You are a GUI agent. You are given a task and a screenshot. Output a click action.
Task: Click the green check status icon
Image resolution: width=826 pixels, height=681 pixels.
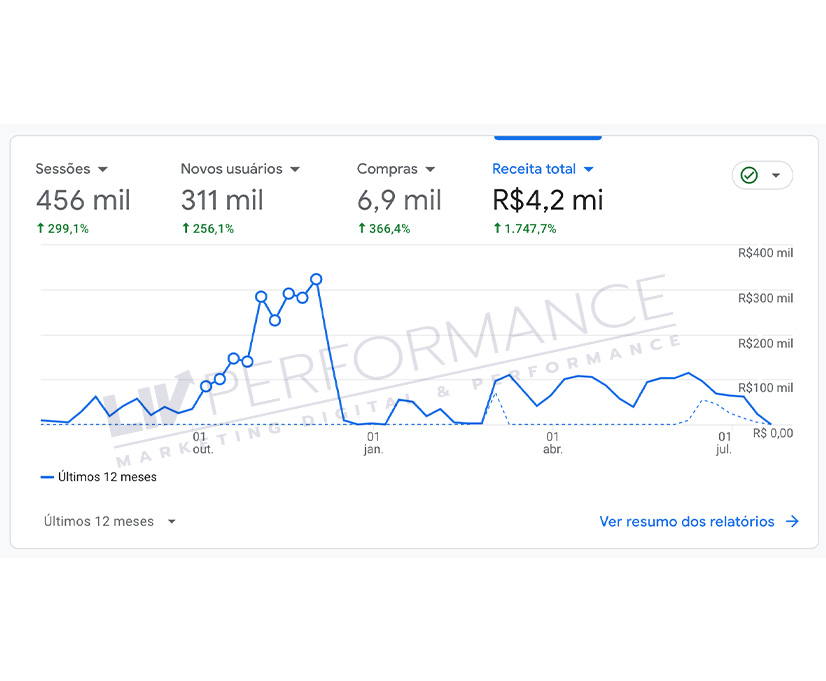749,176
